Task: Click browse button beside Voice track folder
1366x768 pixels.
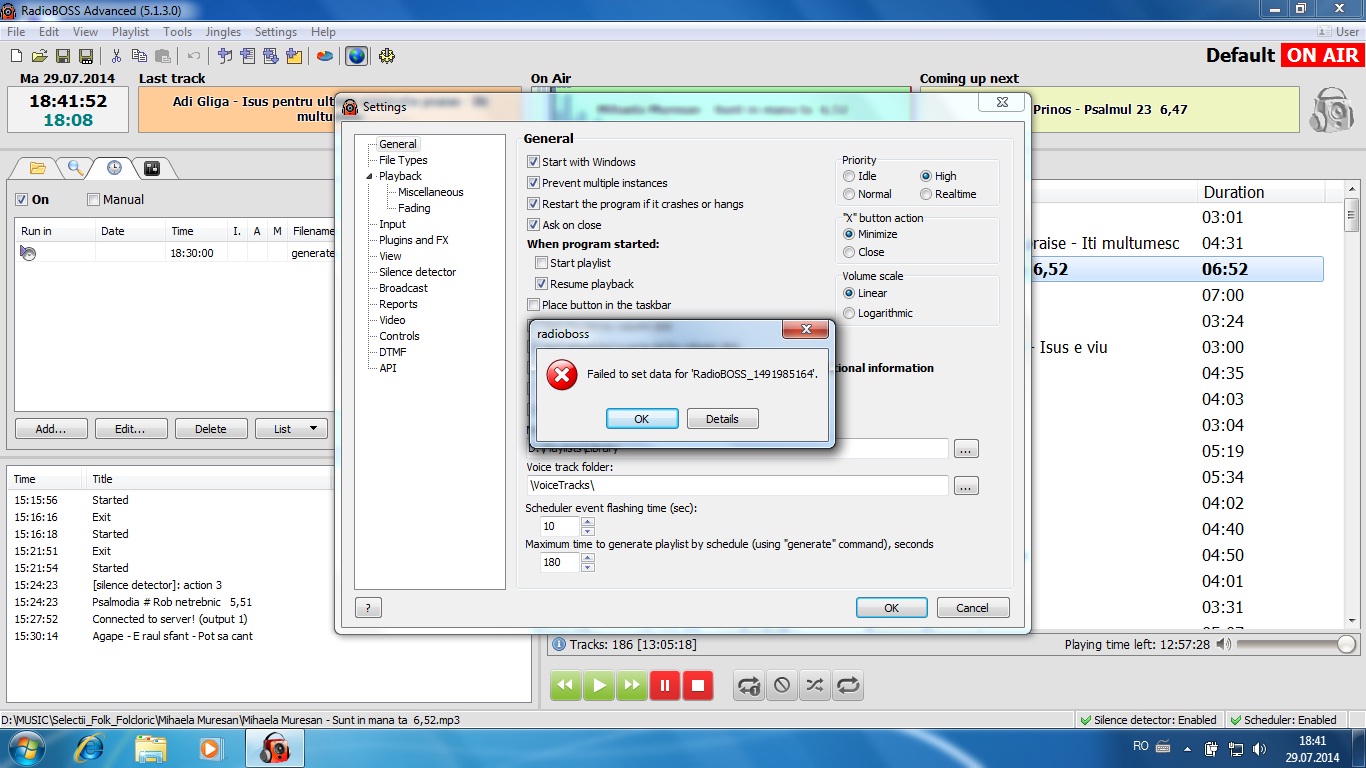Action: [966, 486]
